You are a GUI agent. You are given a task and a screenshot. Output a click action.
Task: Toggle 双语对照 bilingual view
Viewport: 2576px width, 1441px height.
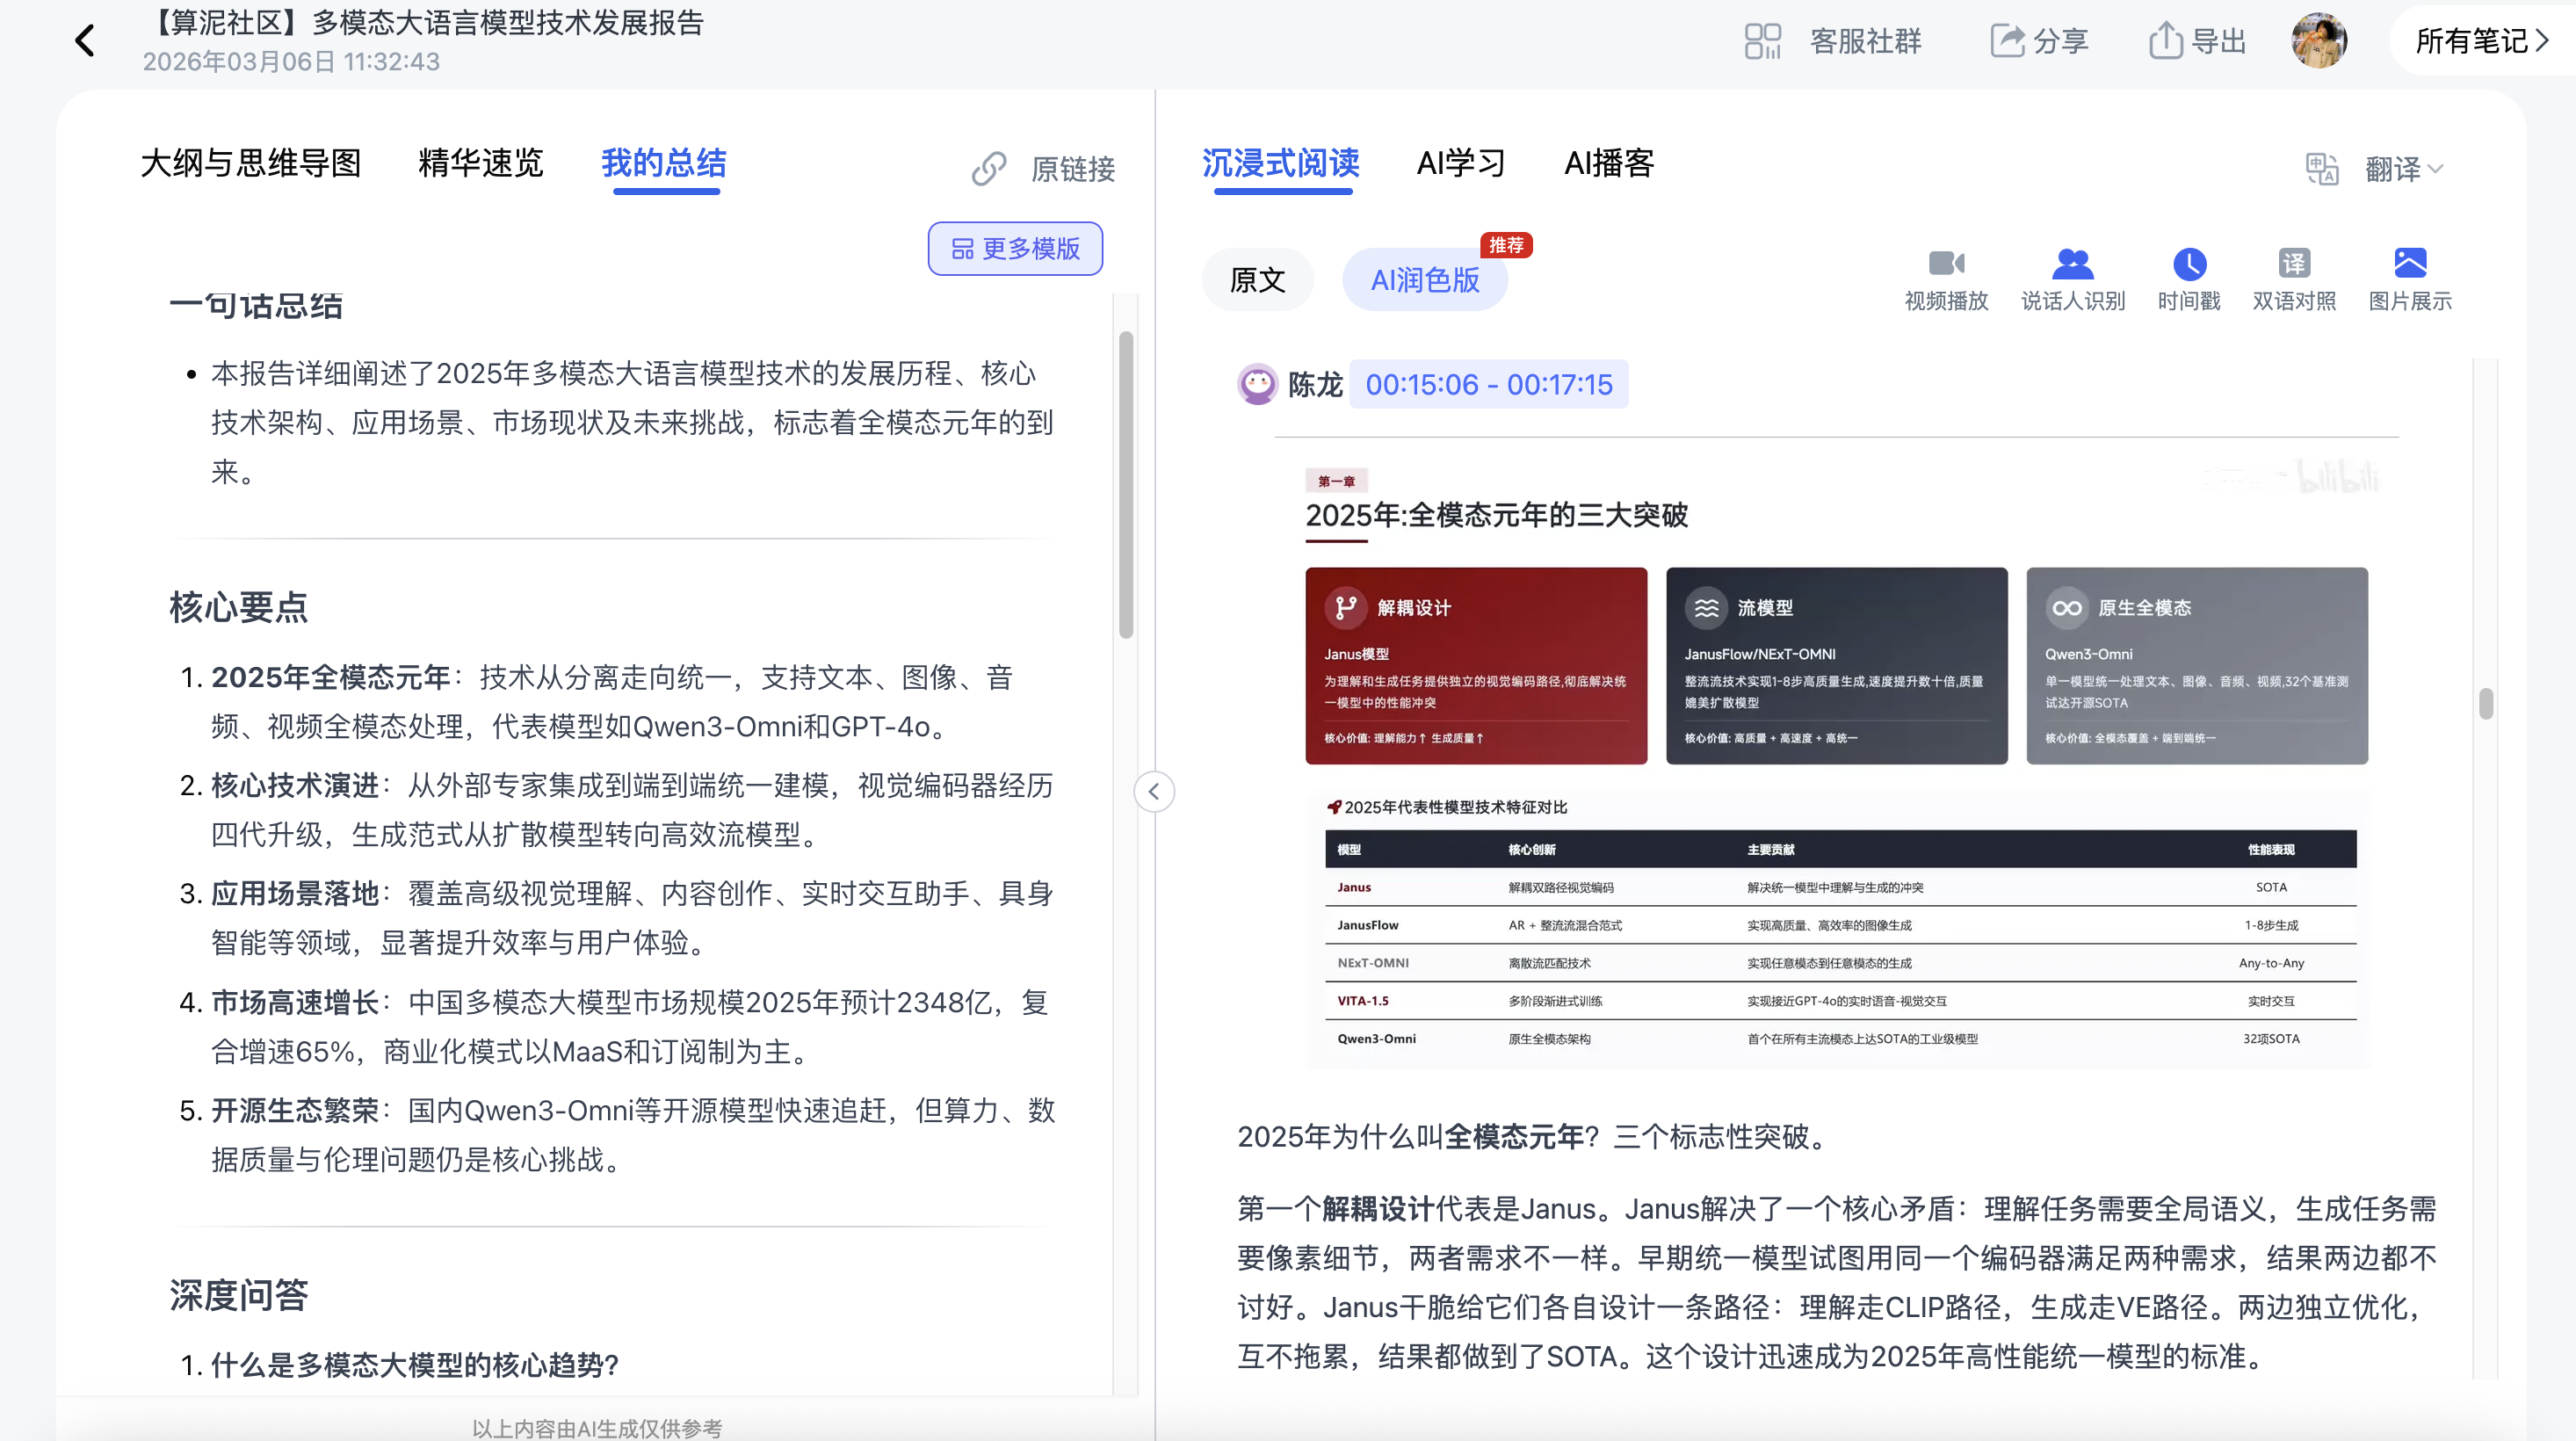point(2294,280)
